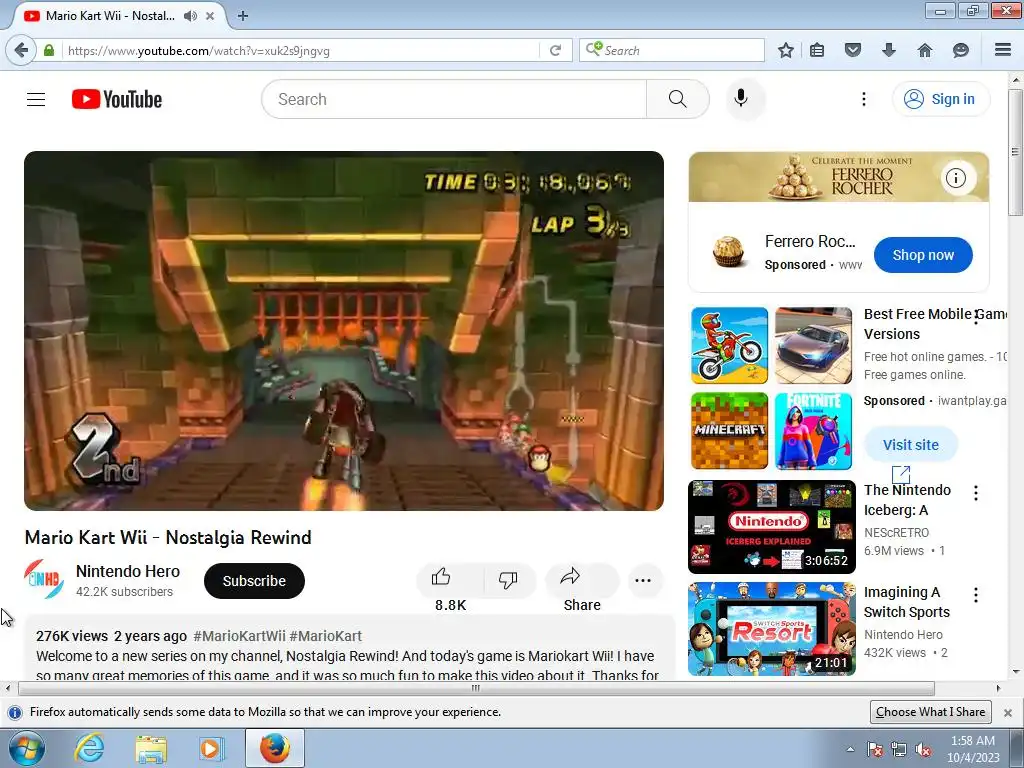Click the Minecraft game ad thumbnail
1024x768 pixels.
[x=729, y=431]
